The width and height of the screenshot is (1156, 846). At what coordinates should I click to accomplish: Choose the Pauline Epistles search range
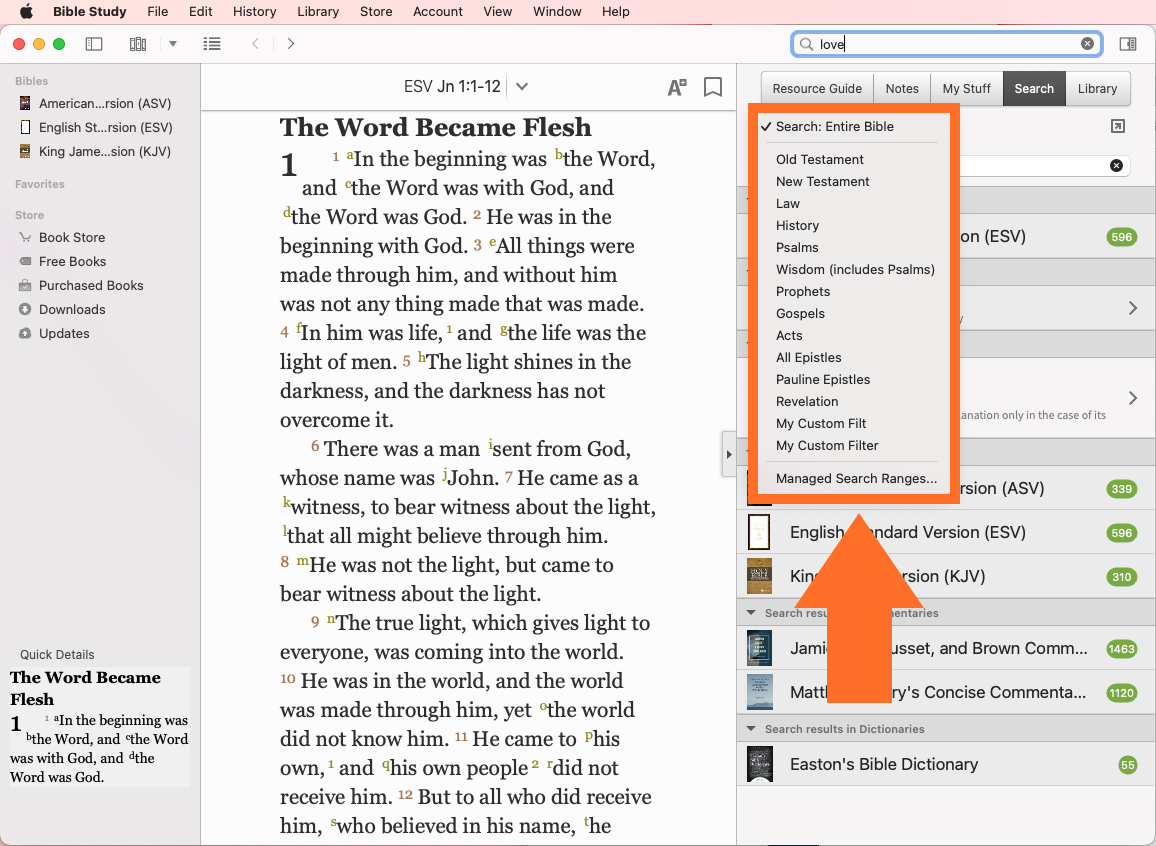click(x=823, y=380)
